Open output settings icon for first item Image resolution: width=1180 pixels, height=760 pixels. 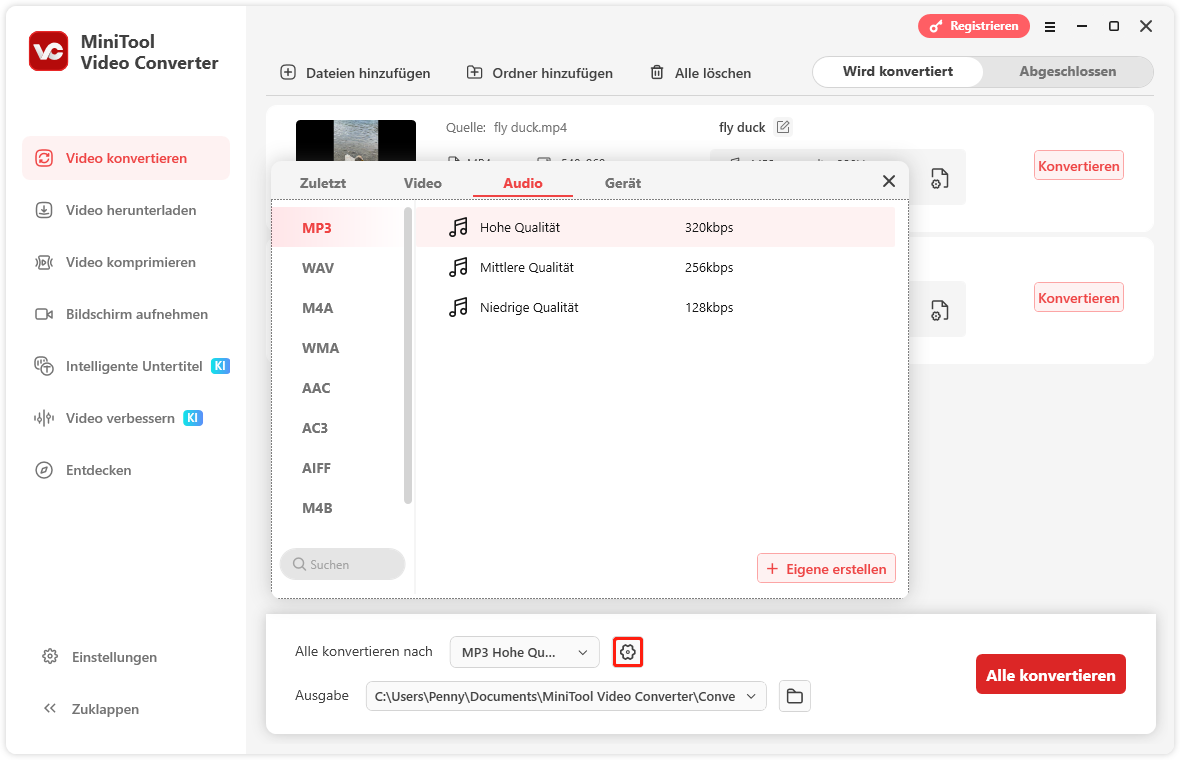(x=939, y=178)
